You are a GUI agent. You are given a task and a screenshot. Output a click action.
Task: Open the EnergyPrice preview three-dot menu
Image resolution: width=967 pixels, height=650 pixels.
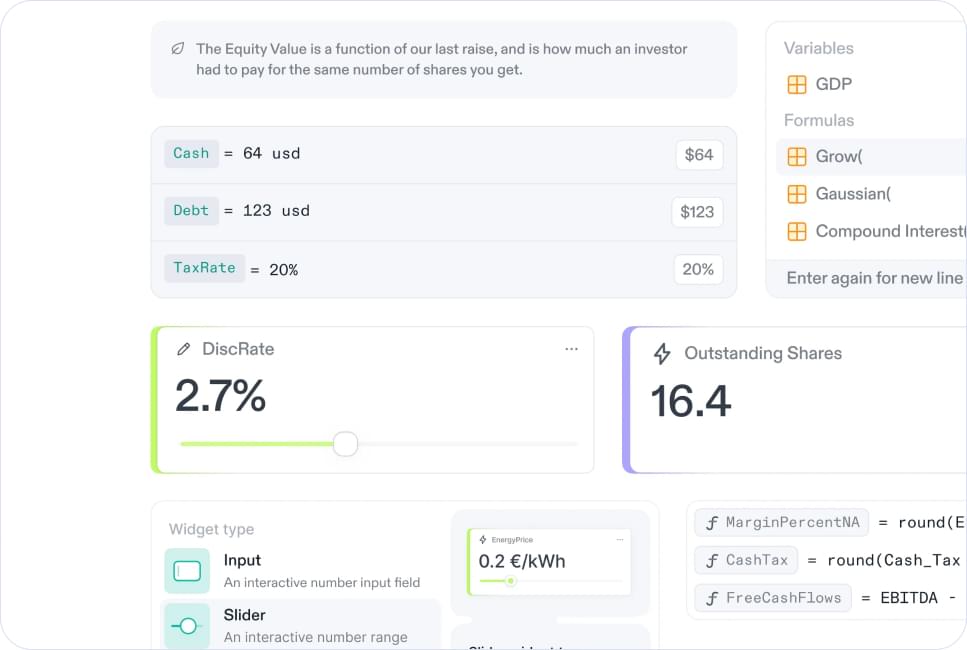(620, 540)
